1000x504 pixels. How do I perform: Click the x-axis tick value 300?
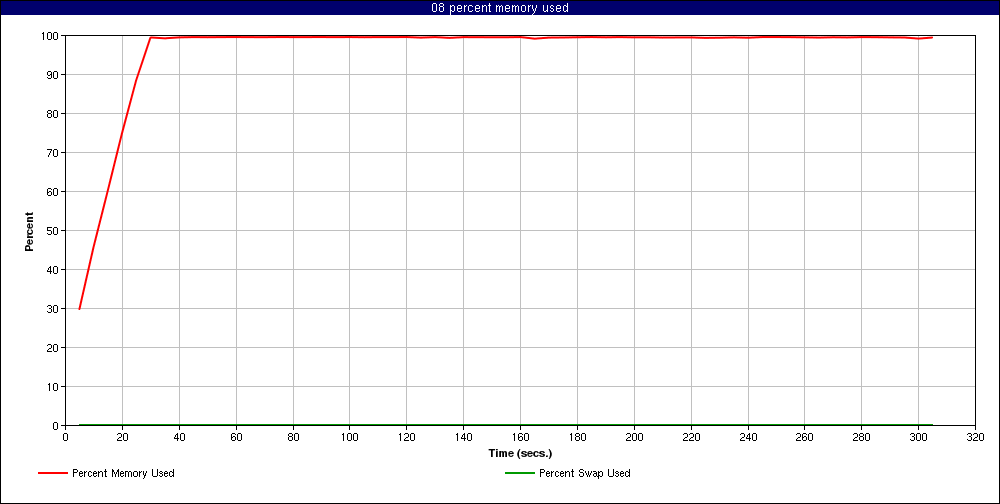(x=918, y=437)
